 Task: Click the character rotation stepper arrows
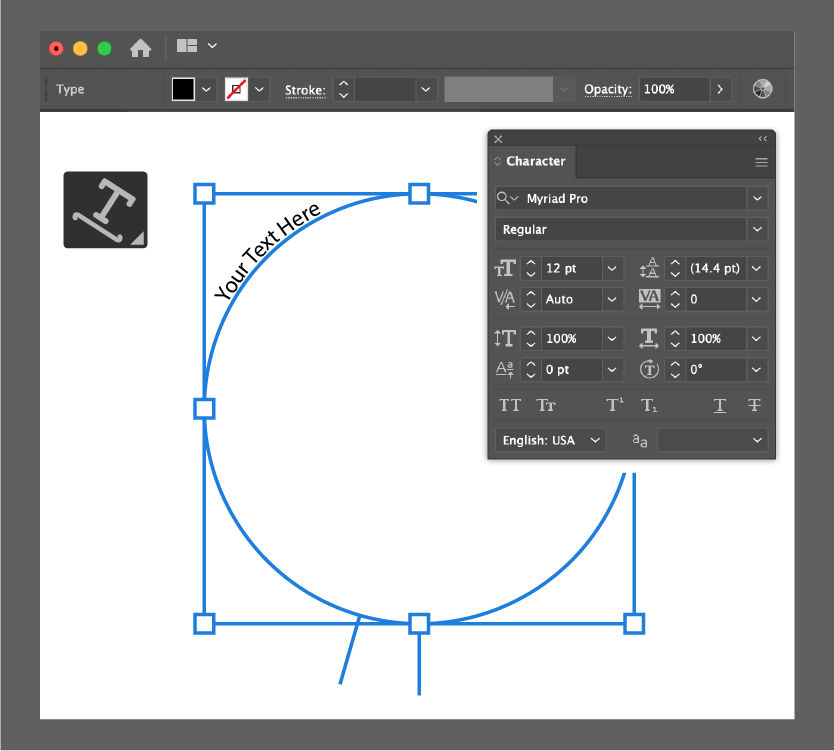(675, 369)
